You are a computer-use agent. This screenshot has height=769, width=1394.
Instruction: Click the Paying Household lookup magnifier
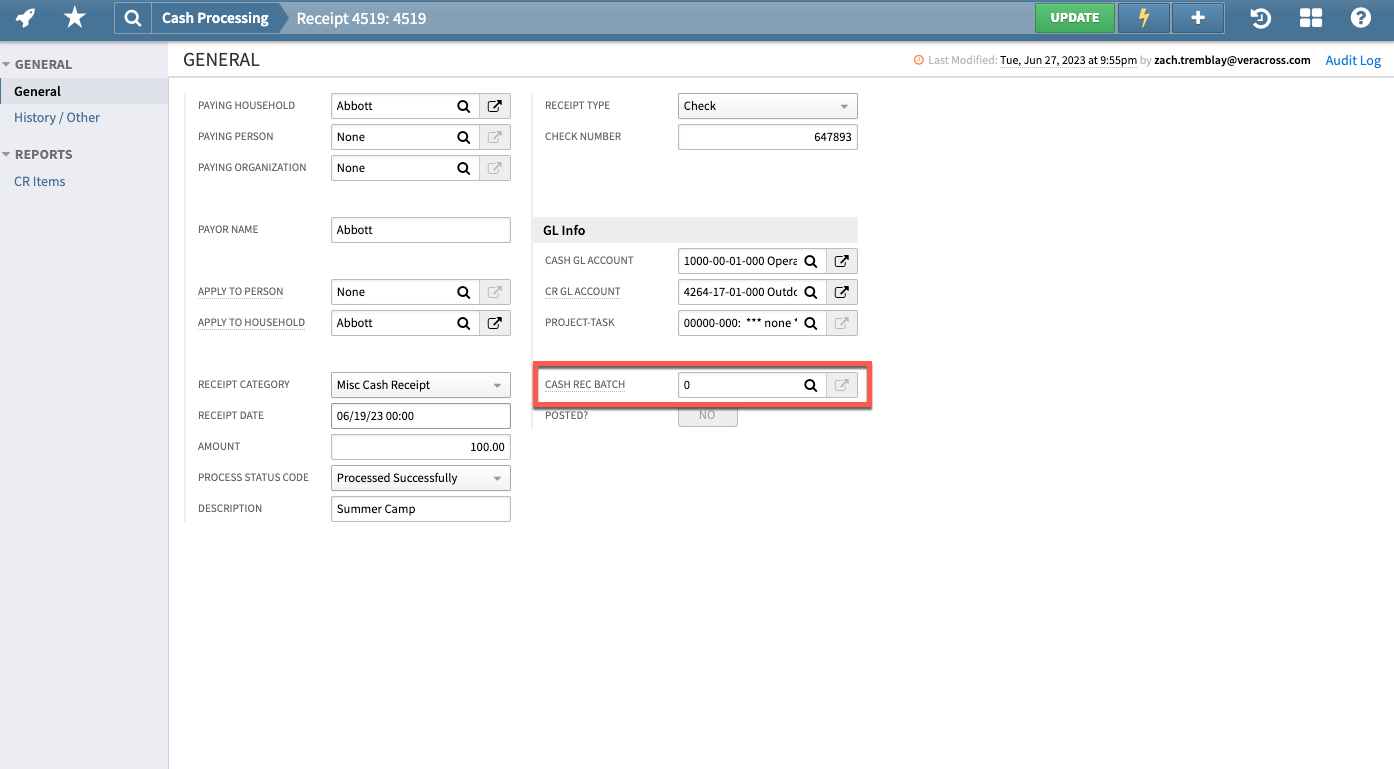click(x=463, y=105)
